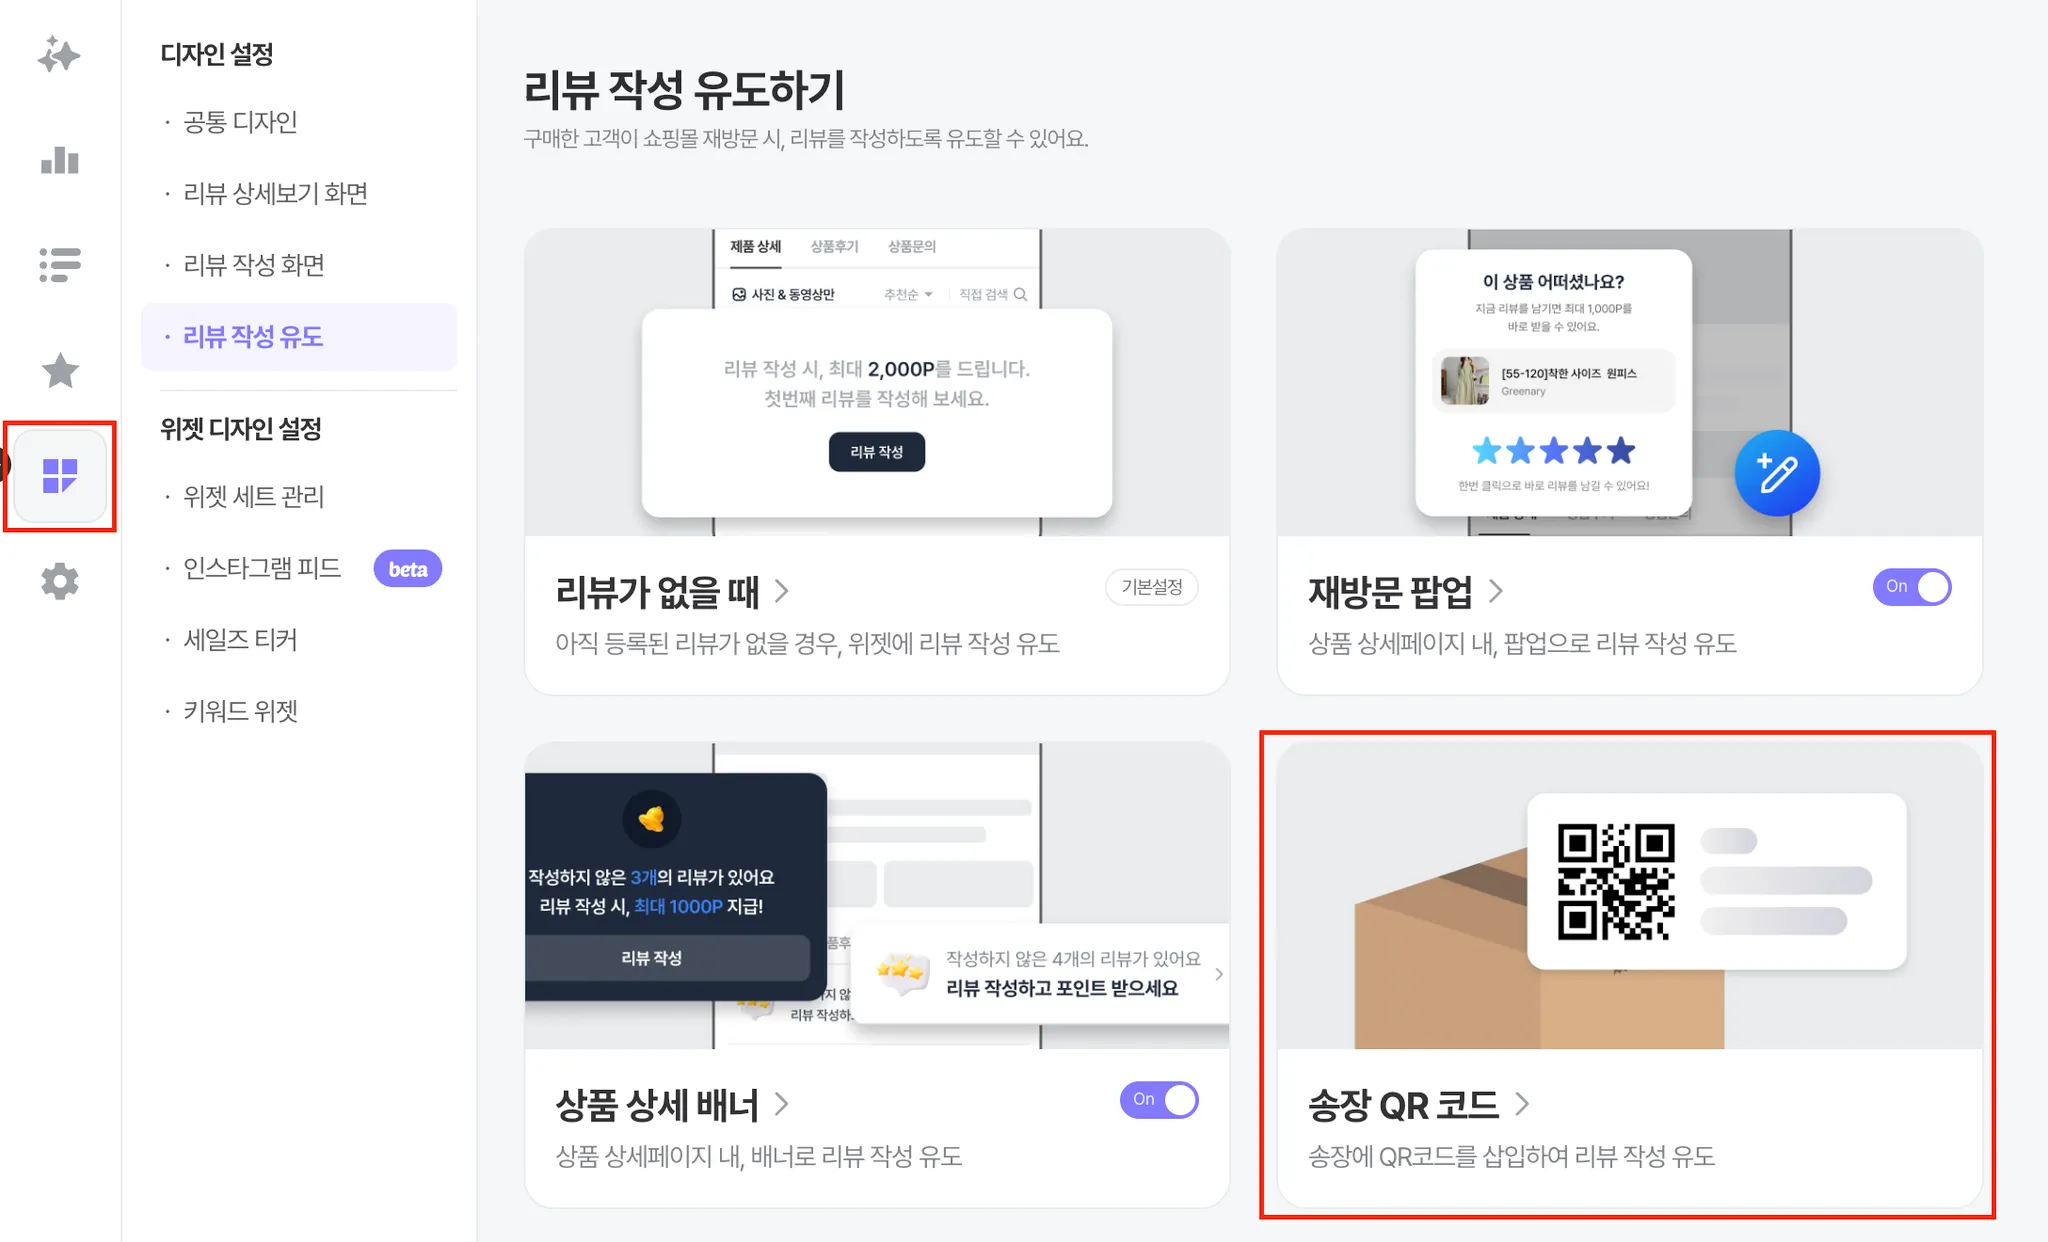Expand the chevron next to 재방문 팝업
Screen dimensions: 2048x1242
click(1495, 591)
